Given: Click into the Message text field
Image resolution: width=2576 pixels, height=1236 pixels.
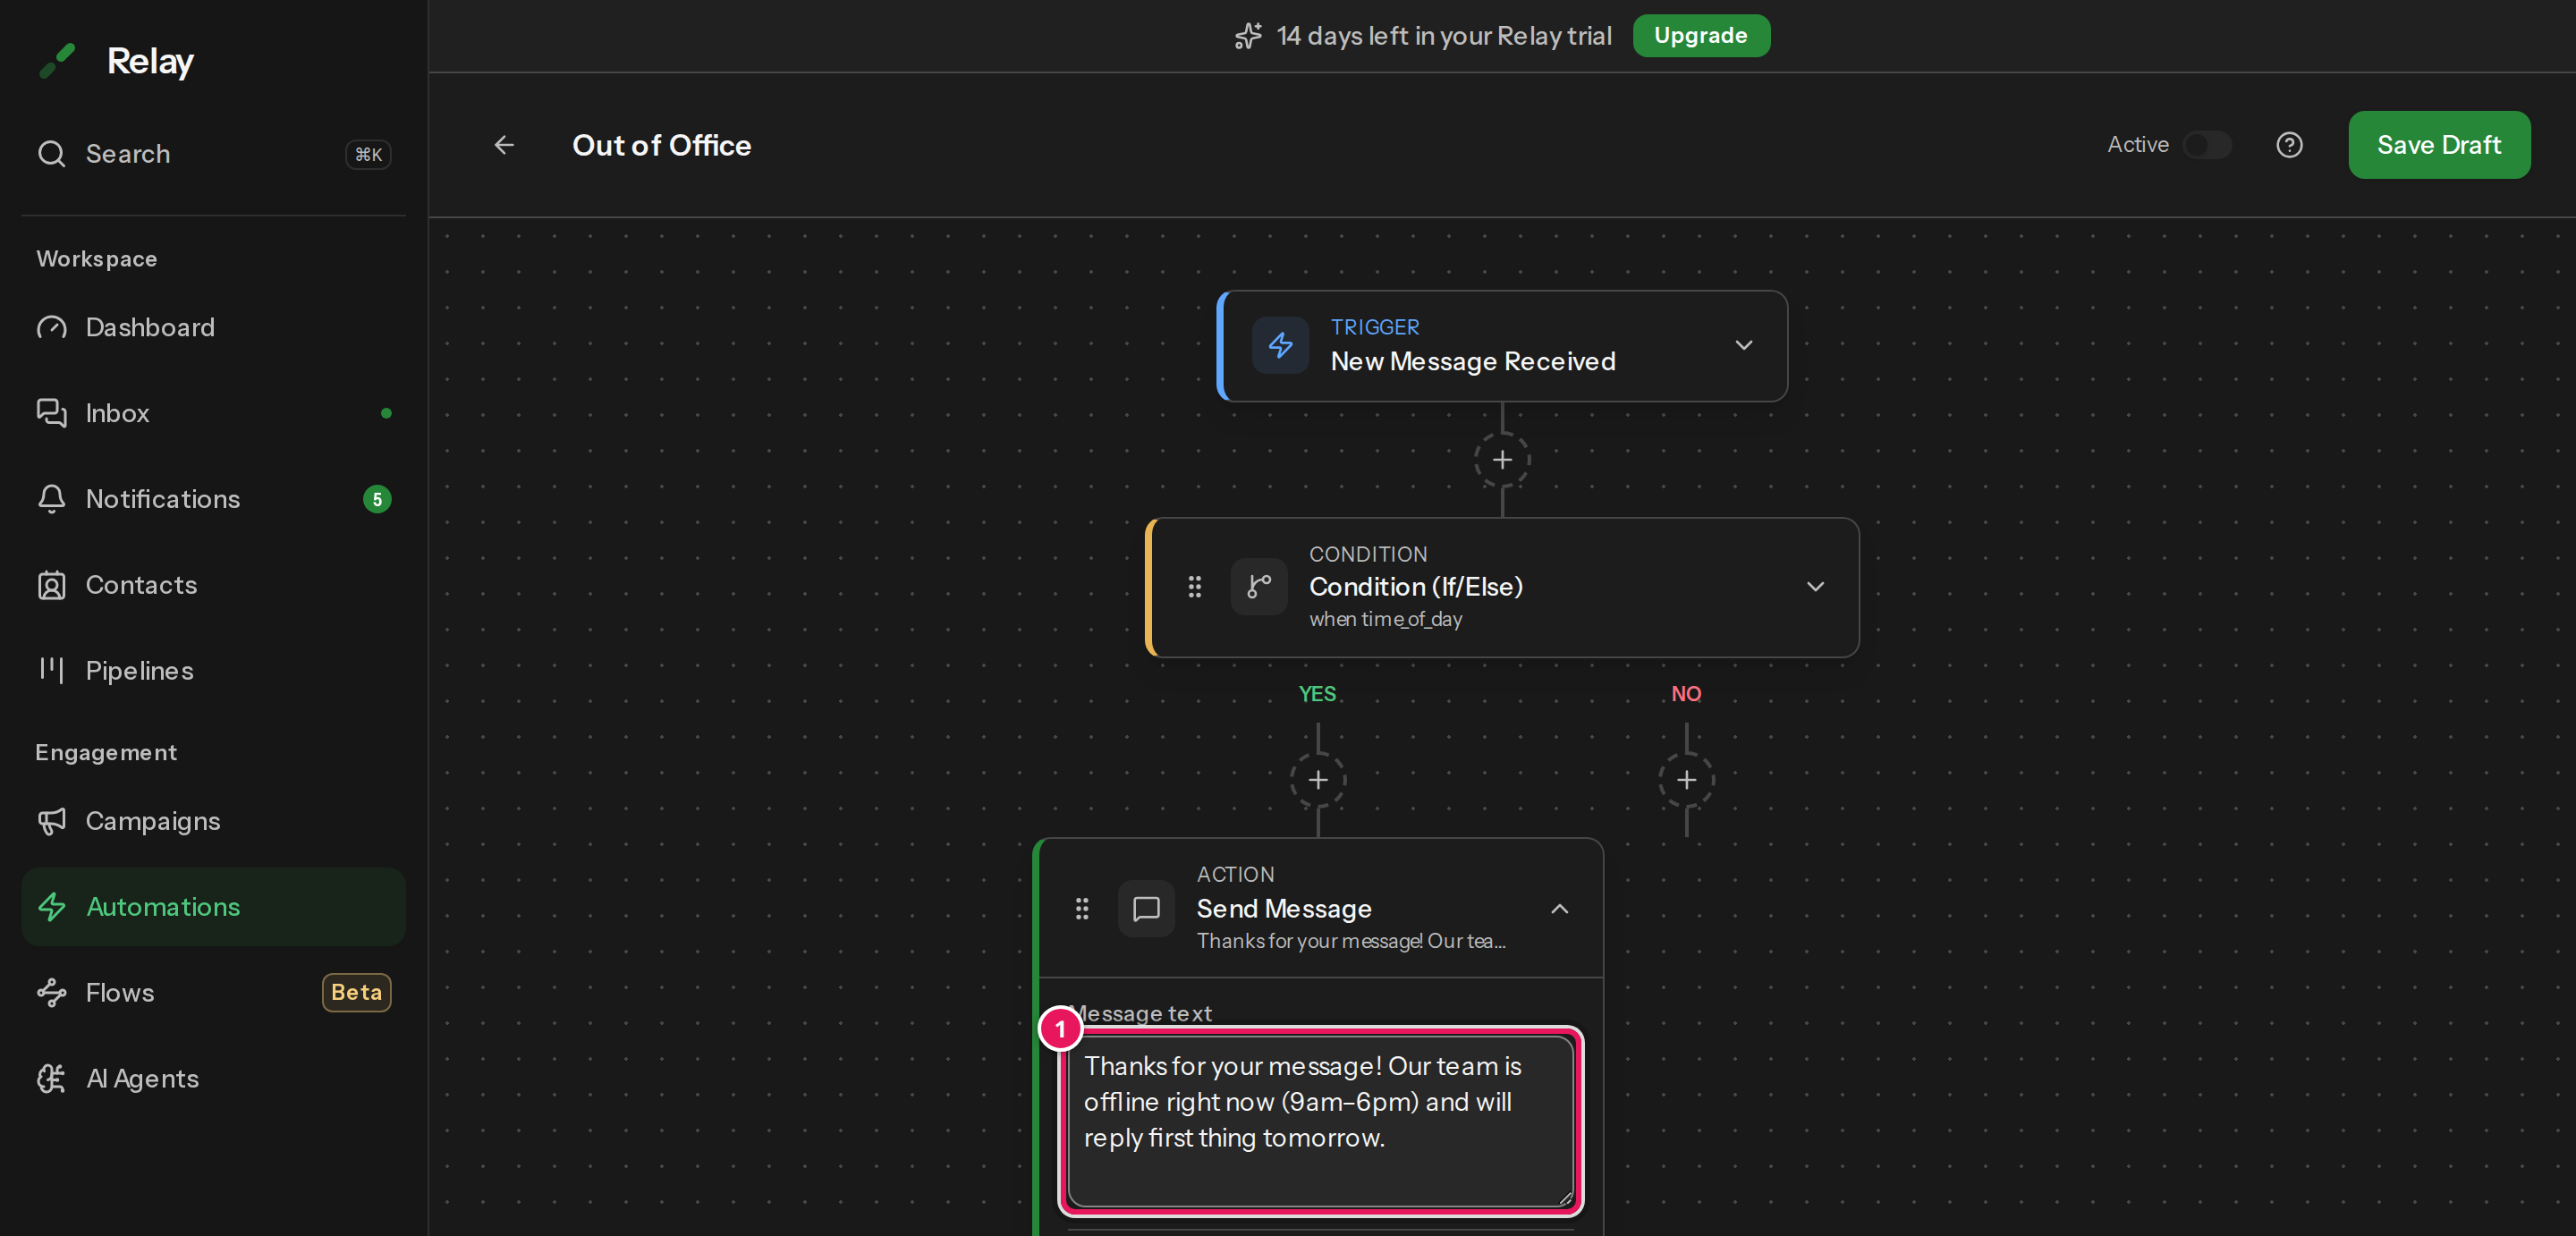Looking at the screenshot, I should pyautogui.click(x=1321, y=1121).
